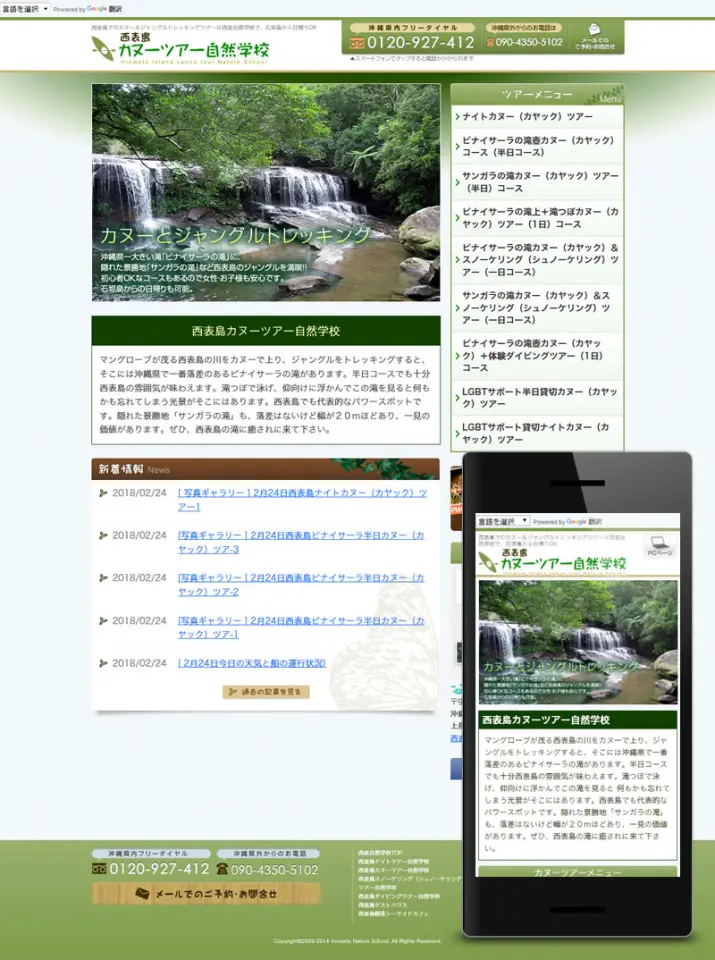The width and height of the screenshot is (715, 960).
Task: Click the phone mockup logo カヌーツアー自然学校
Action: pos(553,560)
